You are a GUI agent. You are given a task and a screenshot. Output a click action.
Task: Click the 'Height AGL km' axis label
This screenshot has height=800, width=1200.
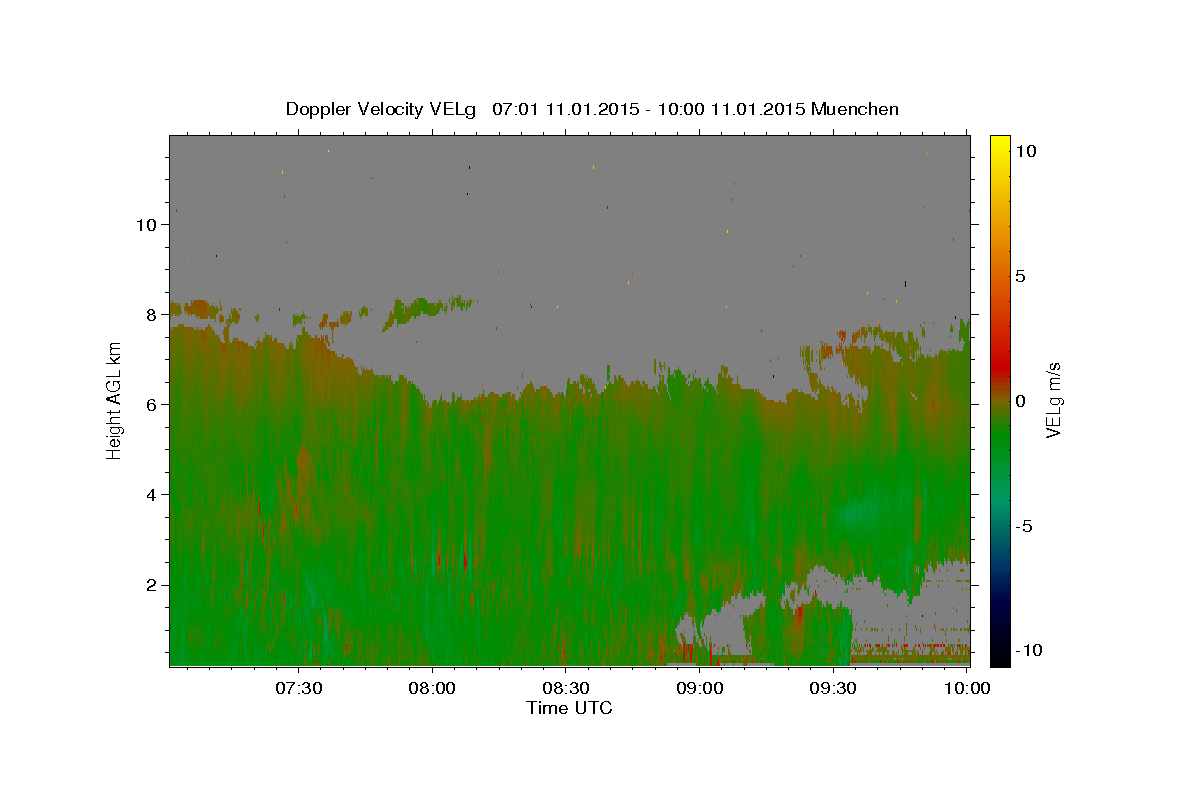pyautogui.click(x=115, y=400)
